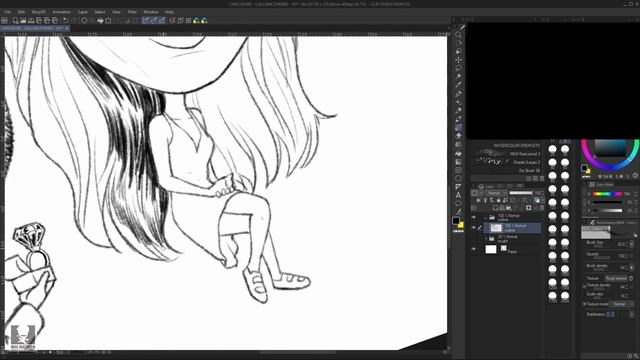This screenshot has height=360, width=640.
Task: Click the Rough textured texture button
Action: [616, 278]
